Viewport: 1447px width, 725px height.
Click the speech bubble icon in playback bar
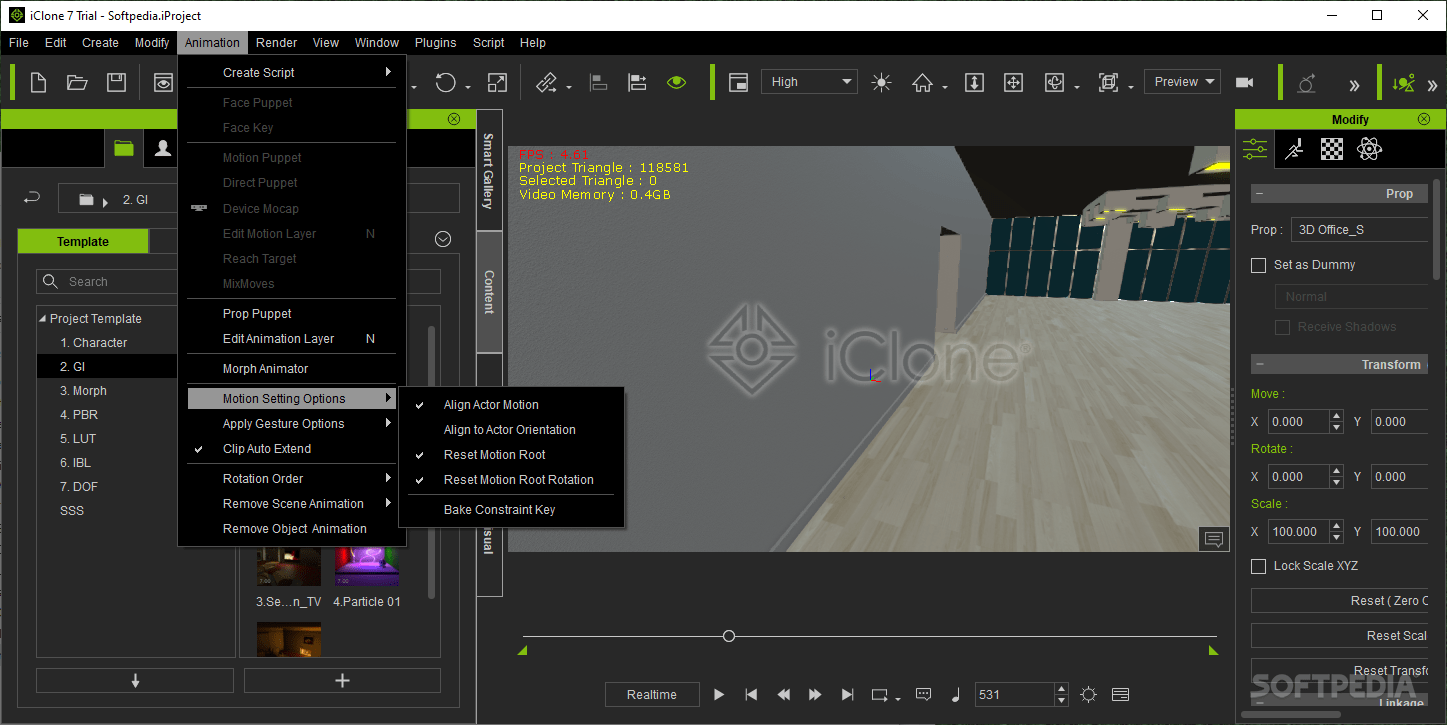click(x=923, y=694)
